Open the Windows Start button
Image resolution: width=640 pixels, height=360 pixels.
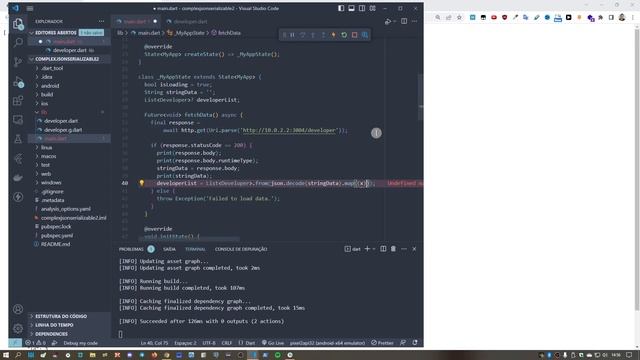coord(6,355)
